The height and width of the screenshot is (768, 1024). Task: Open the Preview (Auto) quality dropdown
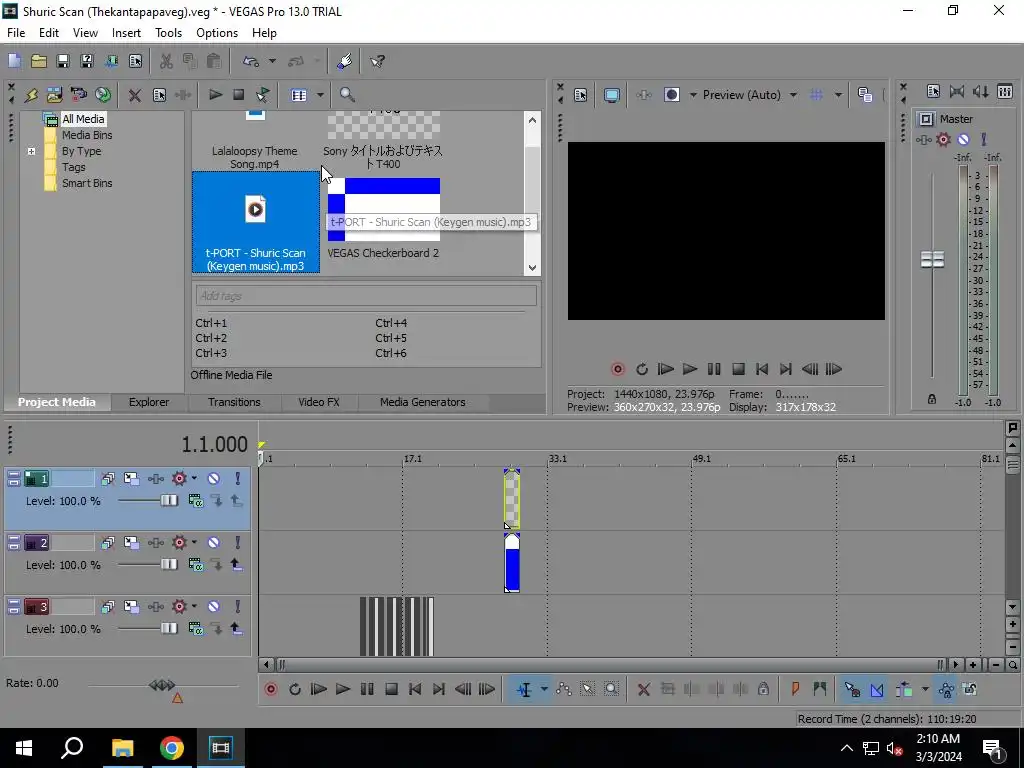pos(793,95)
